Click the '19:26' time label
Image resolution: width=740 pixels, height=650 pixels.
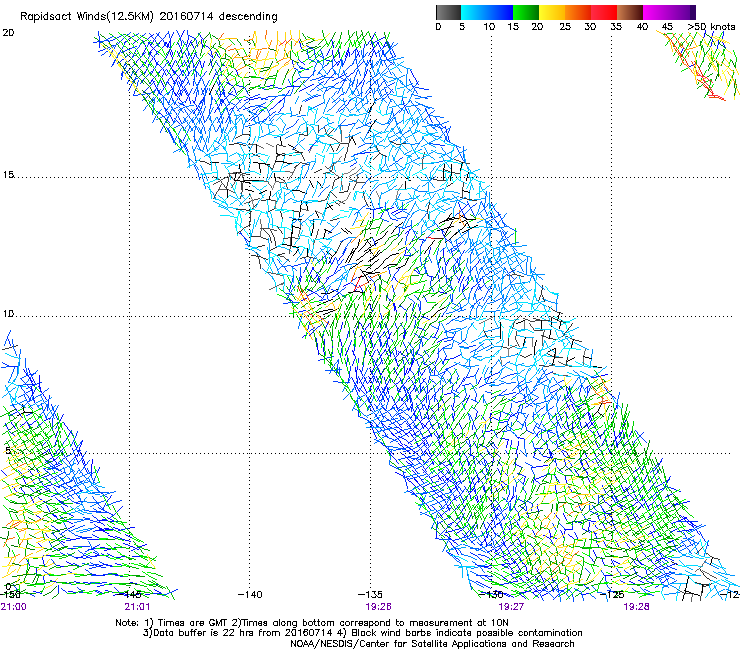378,607
